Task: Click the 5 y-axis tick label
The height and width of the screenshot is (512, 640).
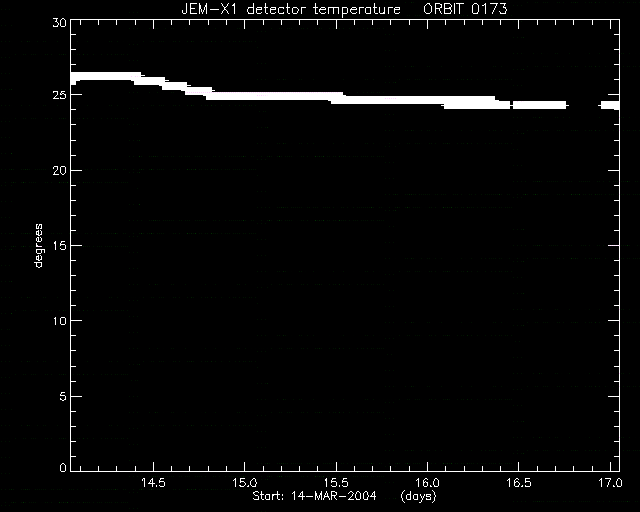Action: (x=63, y=396)
